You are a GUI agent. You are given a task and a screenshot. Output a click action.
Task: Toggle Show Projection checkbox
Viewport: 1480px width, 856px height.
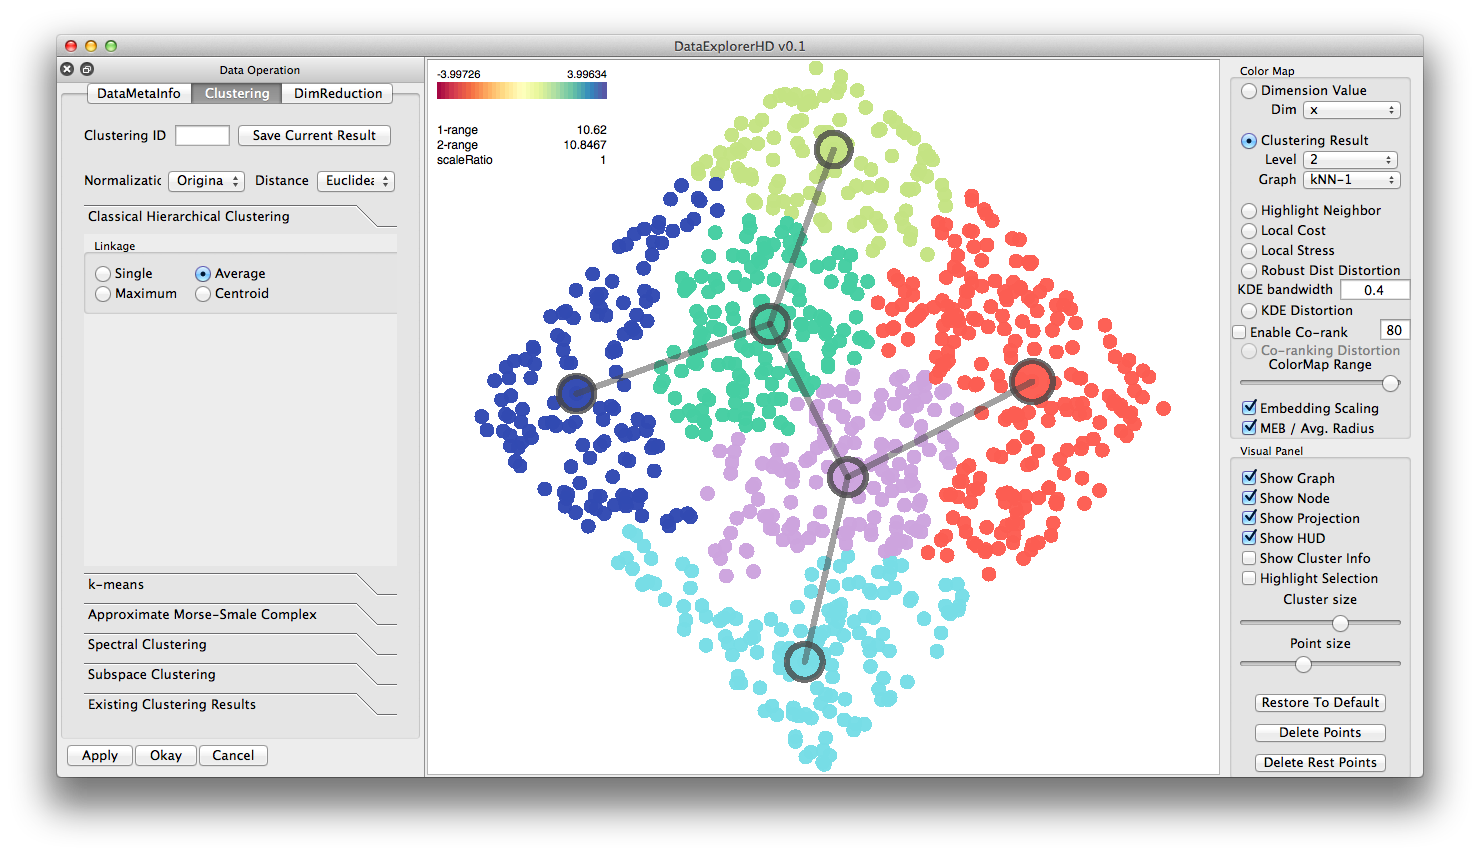point(1249,518)
